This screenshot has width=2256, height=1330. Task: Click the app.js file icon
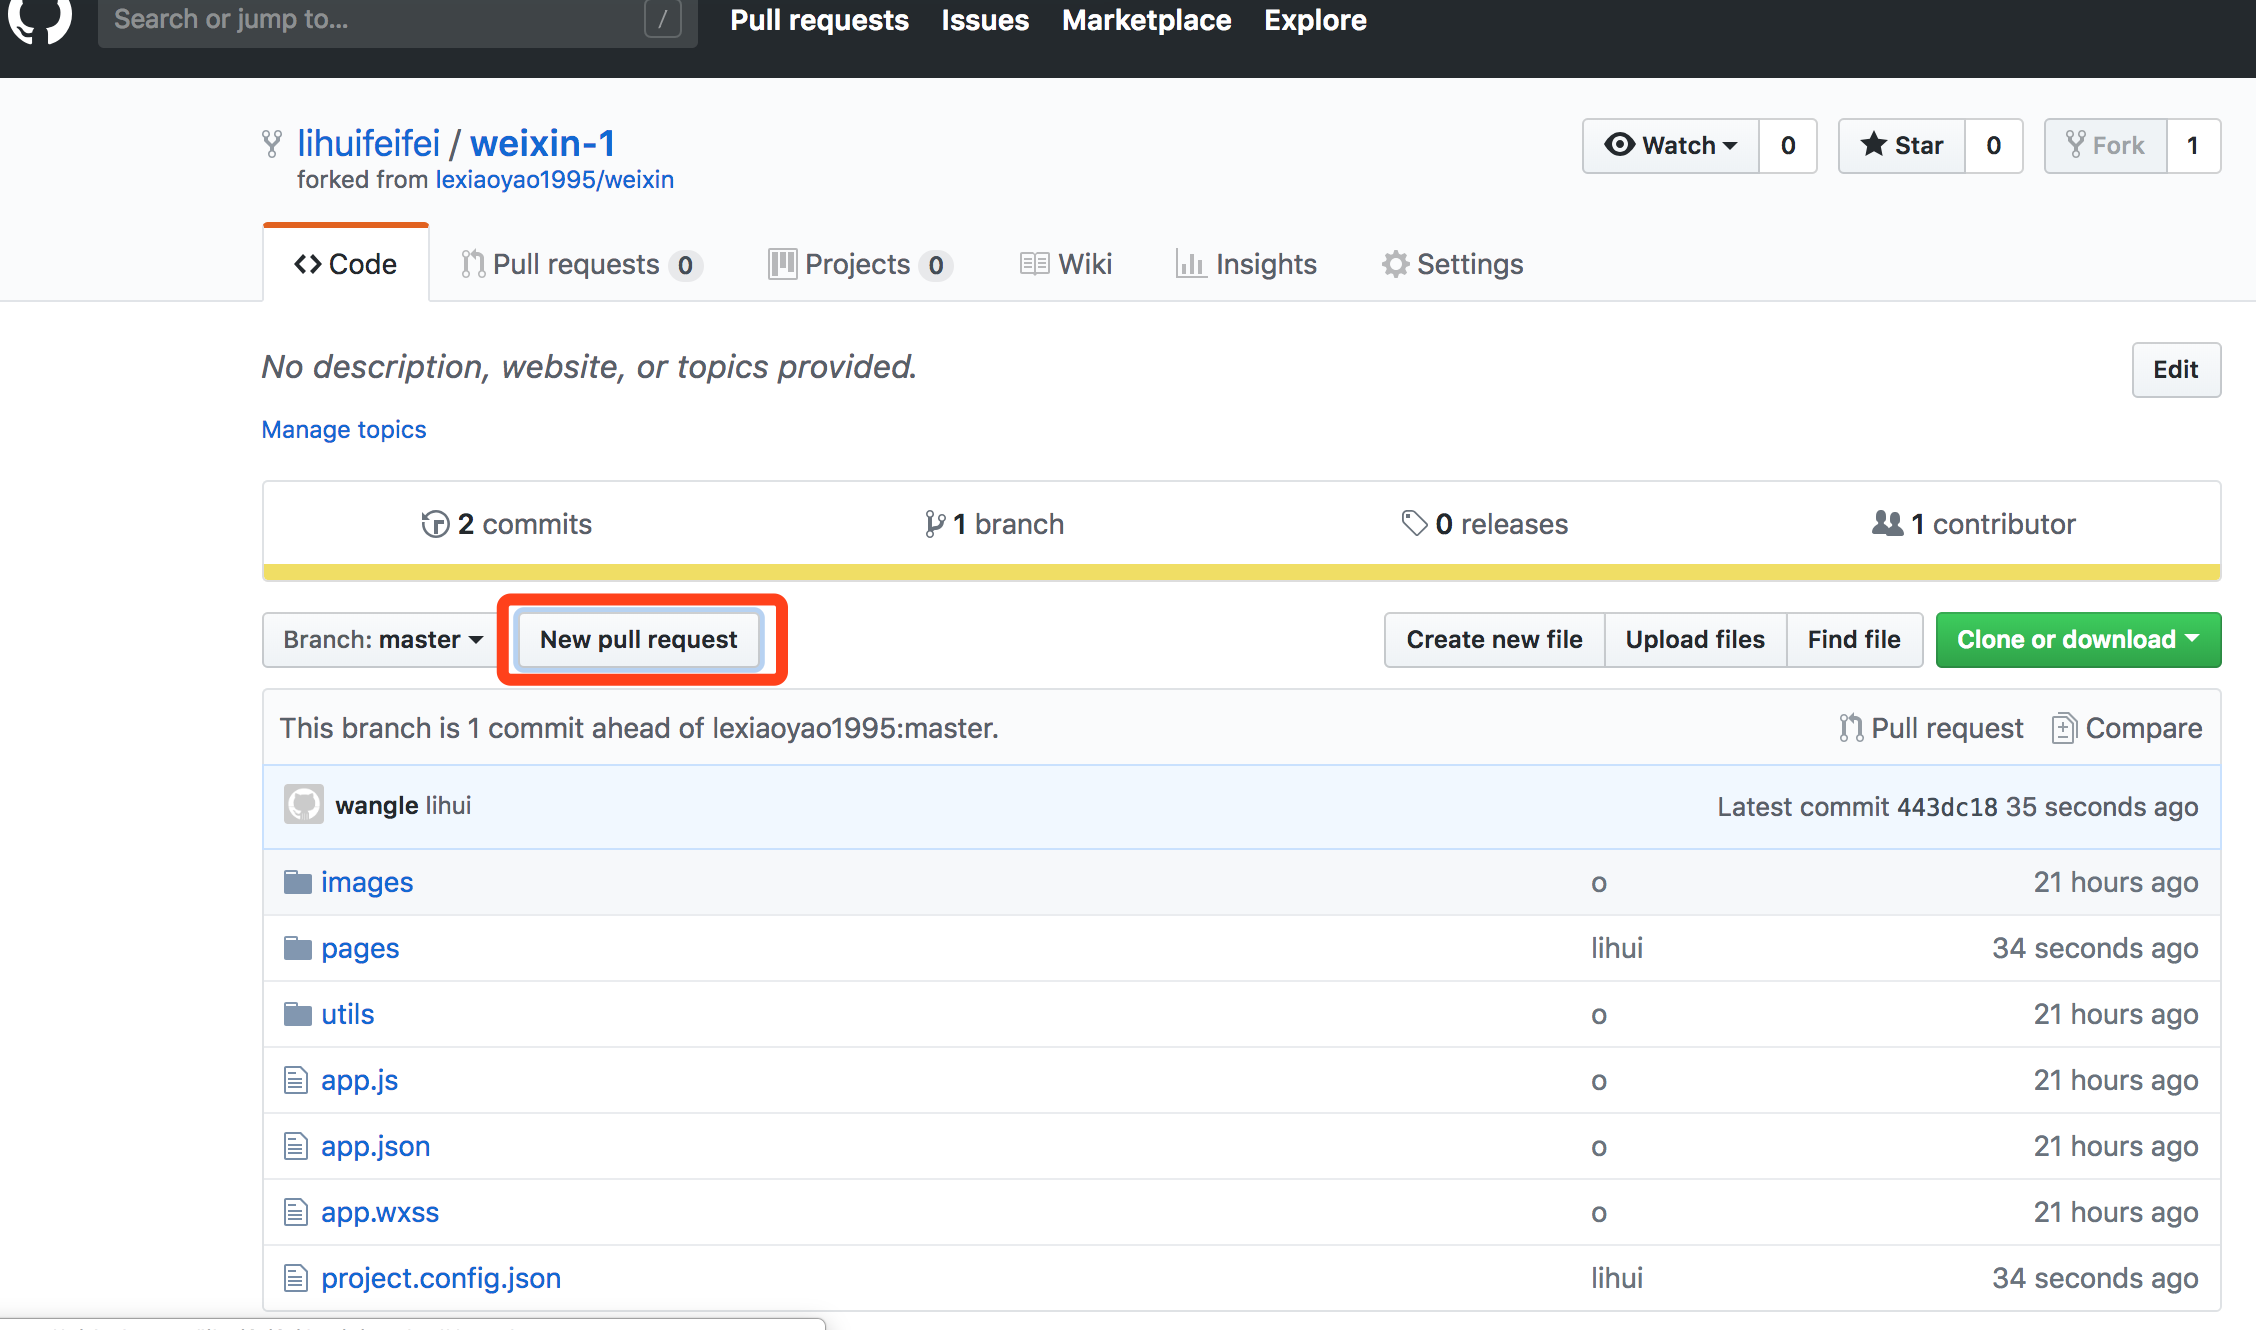coord(295,1080)
